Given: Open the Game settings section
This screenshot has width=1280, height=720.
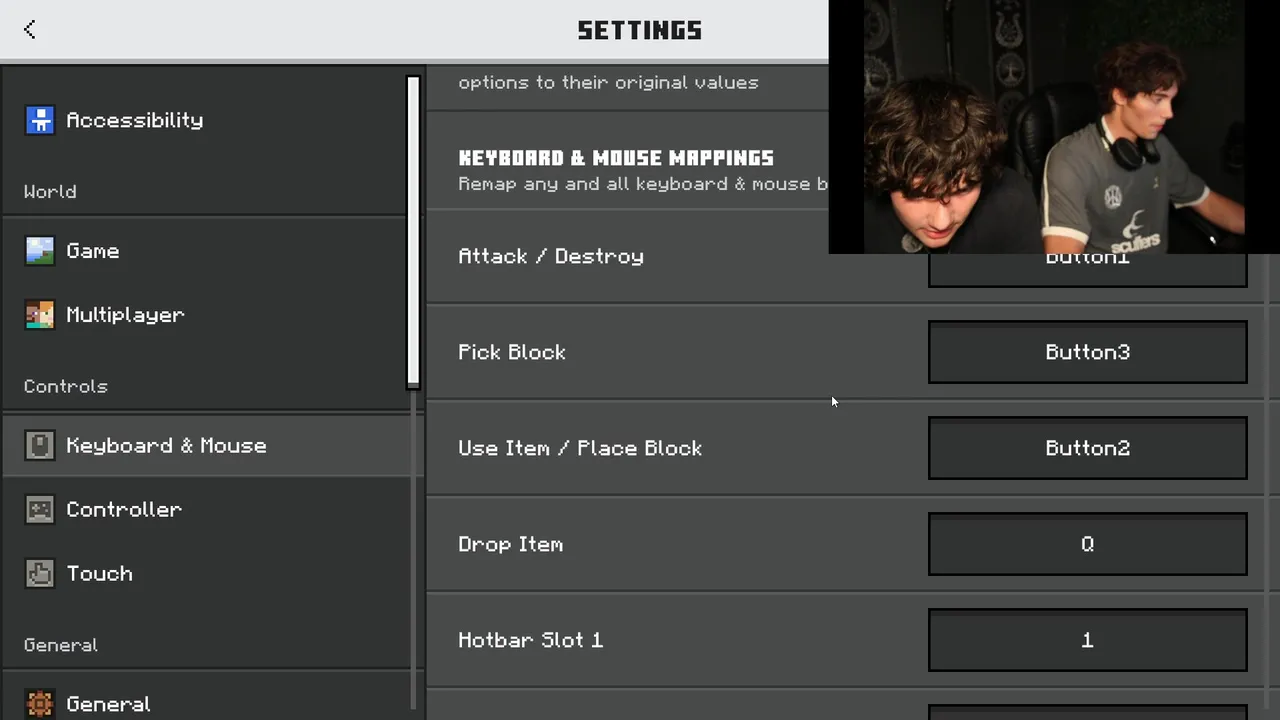Looking at the screenshot, I should point(93,251).
